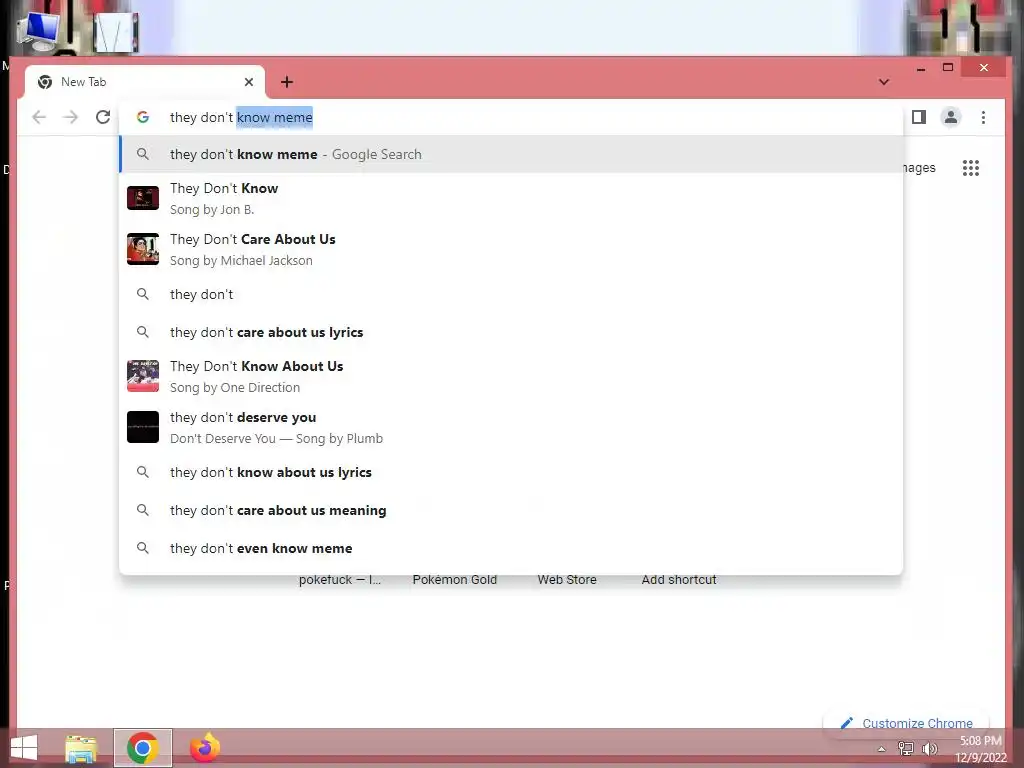Click the Add shortcut button
Screen dimensions: 1024x768
click(679, 579)
